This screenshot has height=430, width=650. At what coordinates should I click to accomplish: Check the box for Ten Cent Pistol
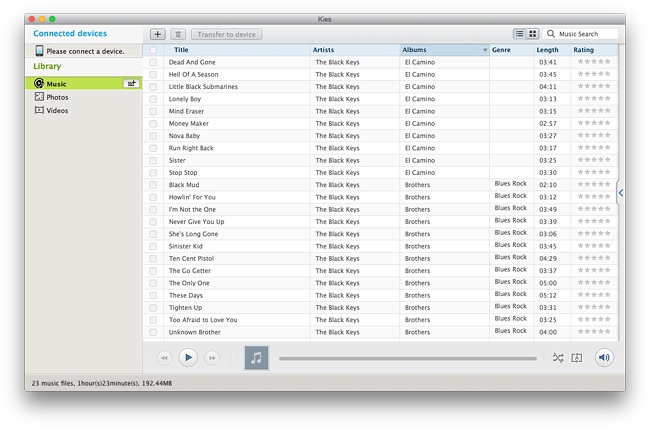tap(153, 258)
